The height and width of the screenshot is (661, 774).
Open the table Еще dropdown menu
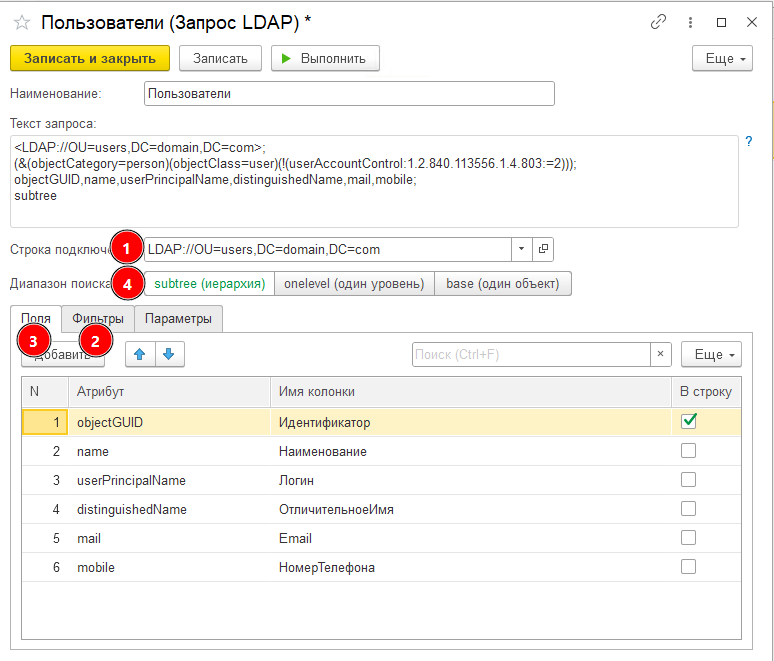pos(711,354)
